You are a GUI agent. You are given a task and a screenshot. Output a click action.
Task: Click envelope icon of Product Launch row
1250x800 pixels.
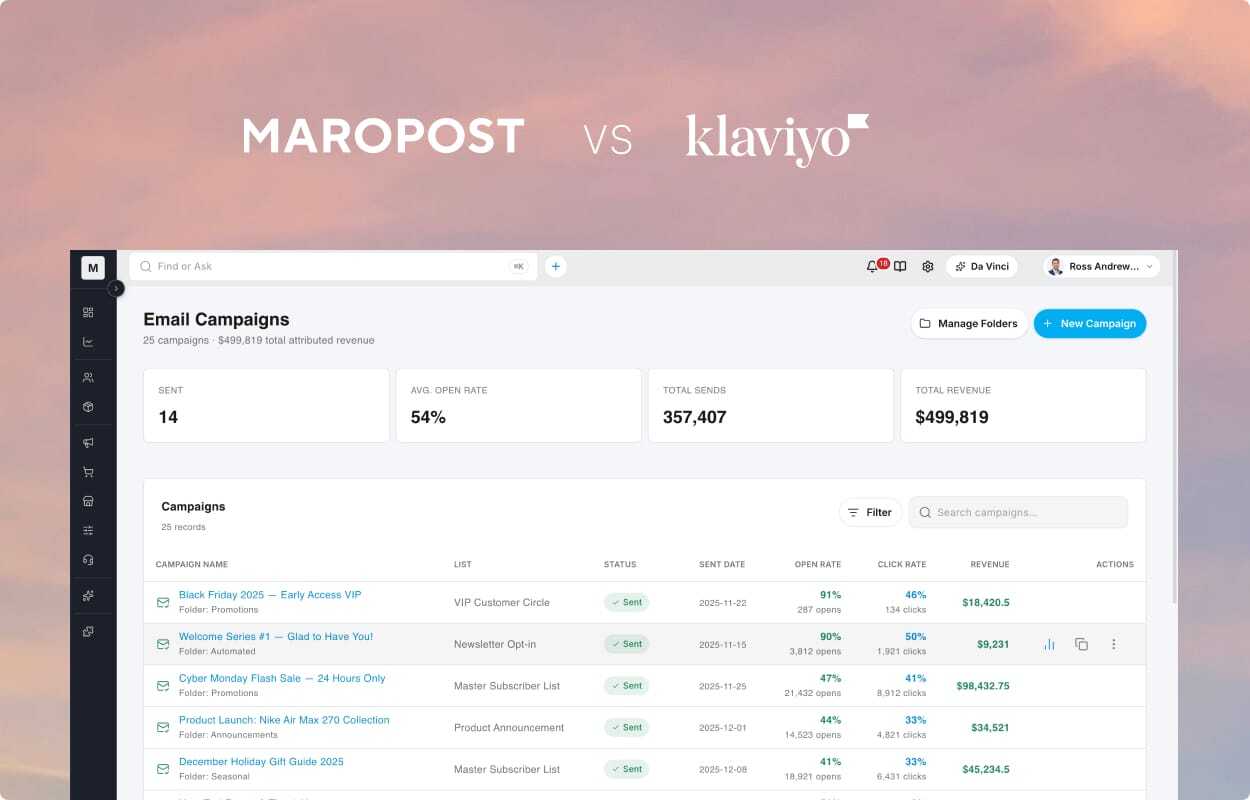click(163, 727)
